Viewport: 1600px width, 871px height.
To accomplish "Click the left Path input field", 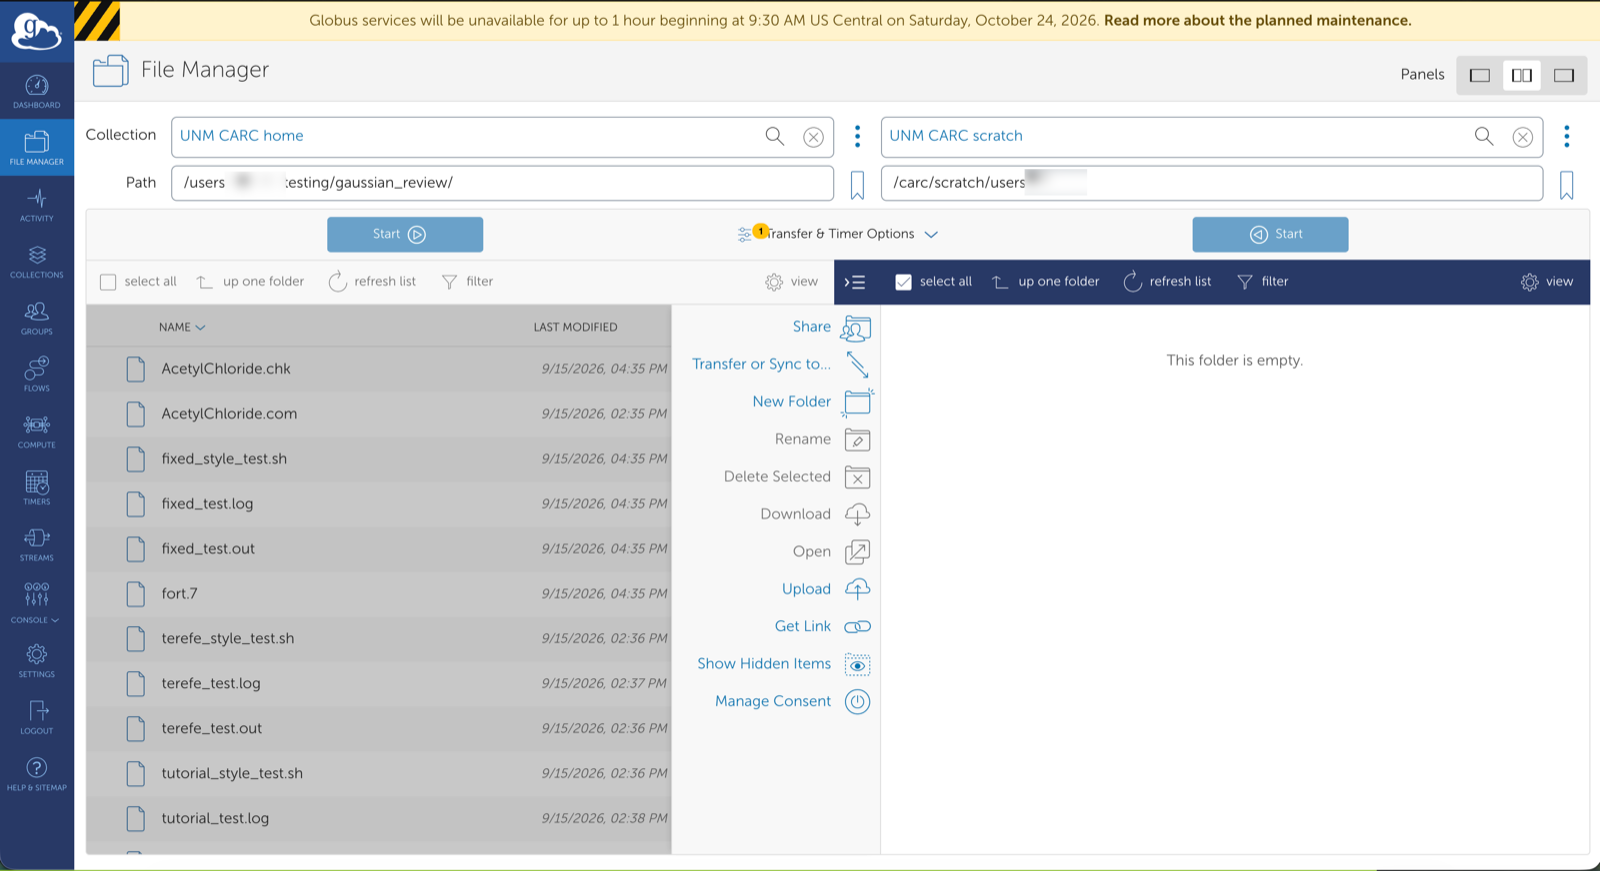I will tap(502, 183).
